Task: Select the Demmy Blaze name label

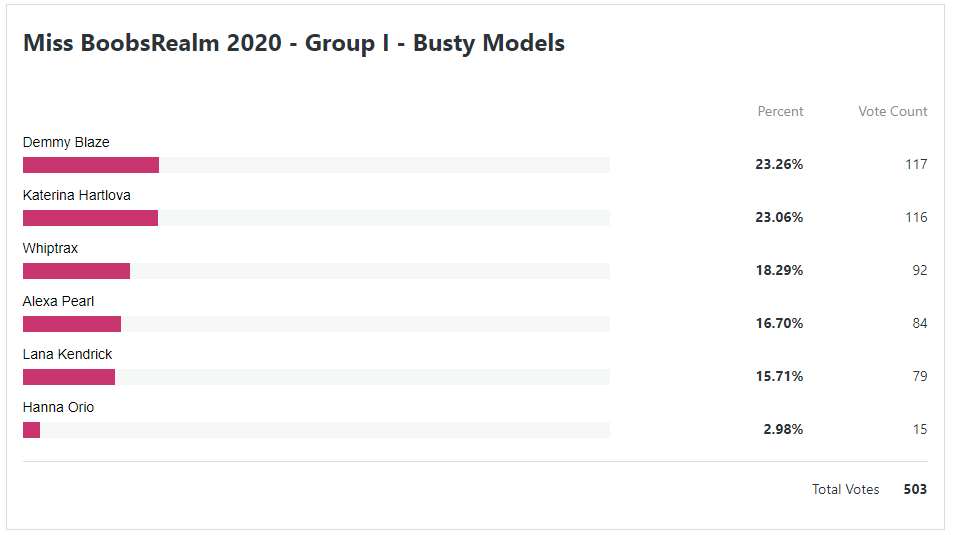Action: pos(66,143)
